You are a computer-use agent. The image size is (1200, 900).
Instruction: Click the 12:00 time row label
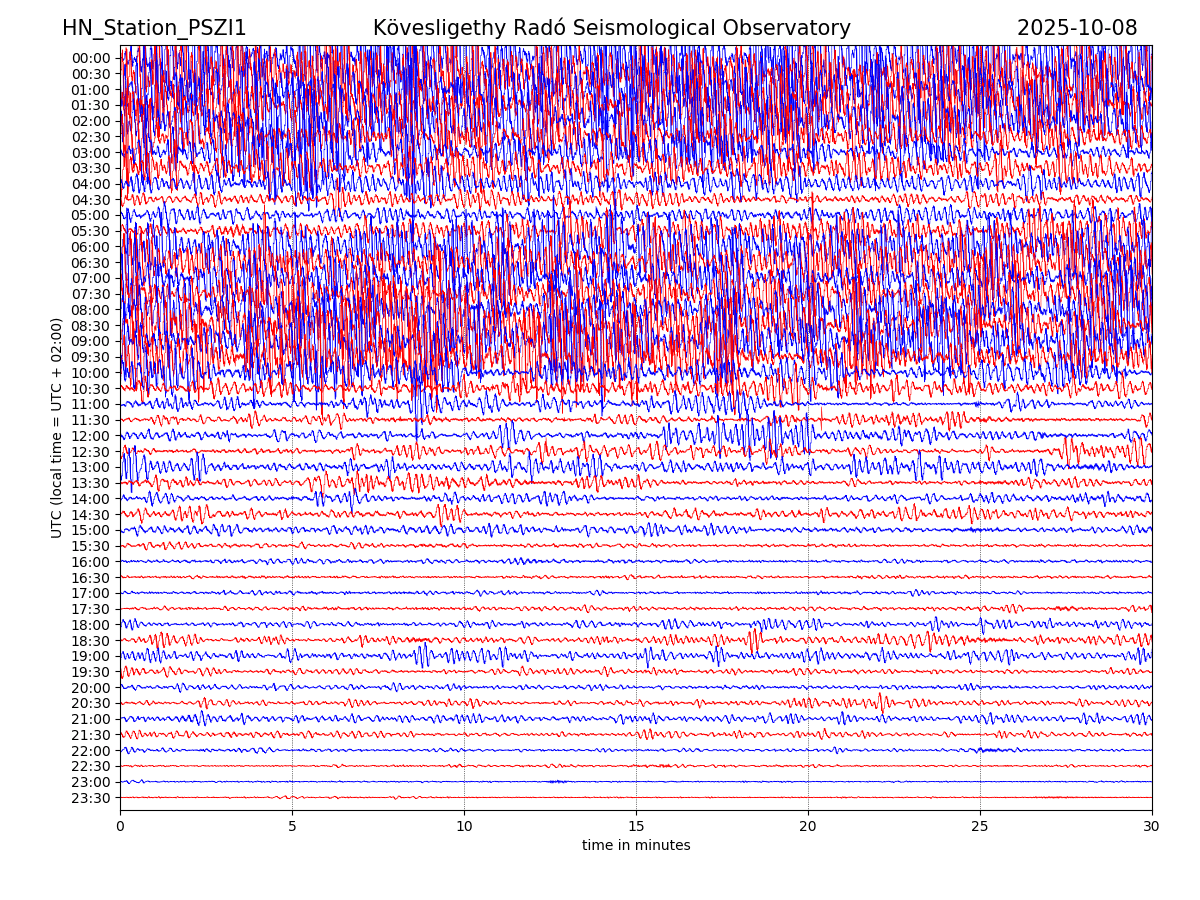tap(90, 436)
